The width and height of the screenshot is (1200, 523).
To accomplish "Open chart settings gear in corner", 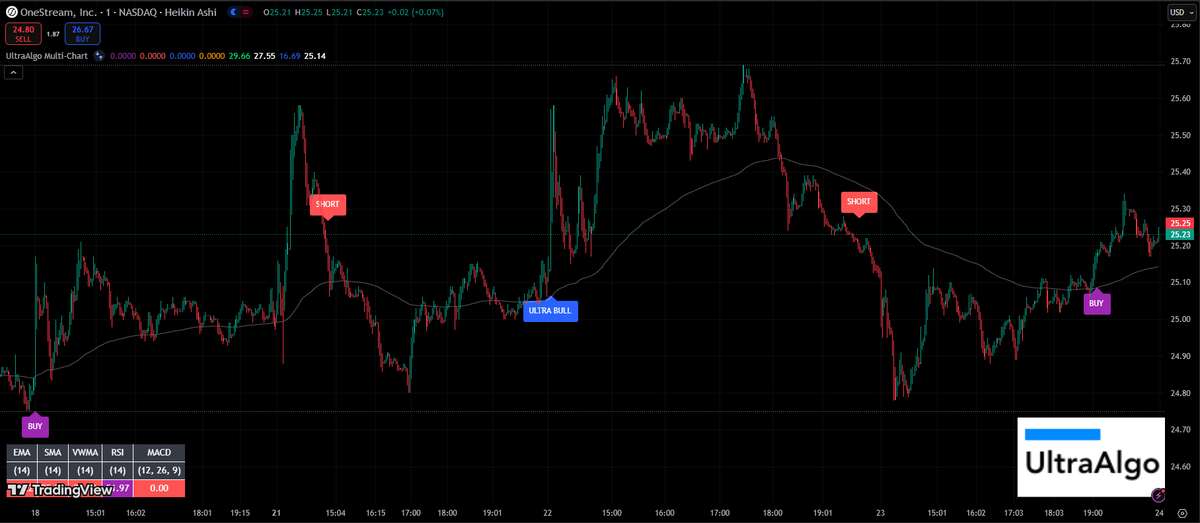I will tap(1181, 513).
